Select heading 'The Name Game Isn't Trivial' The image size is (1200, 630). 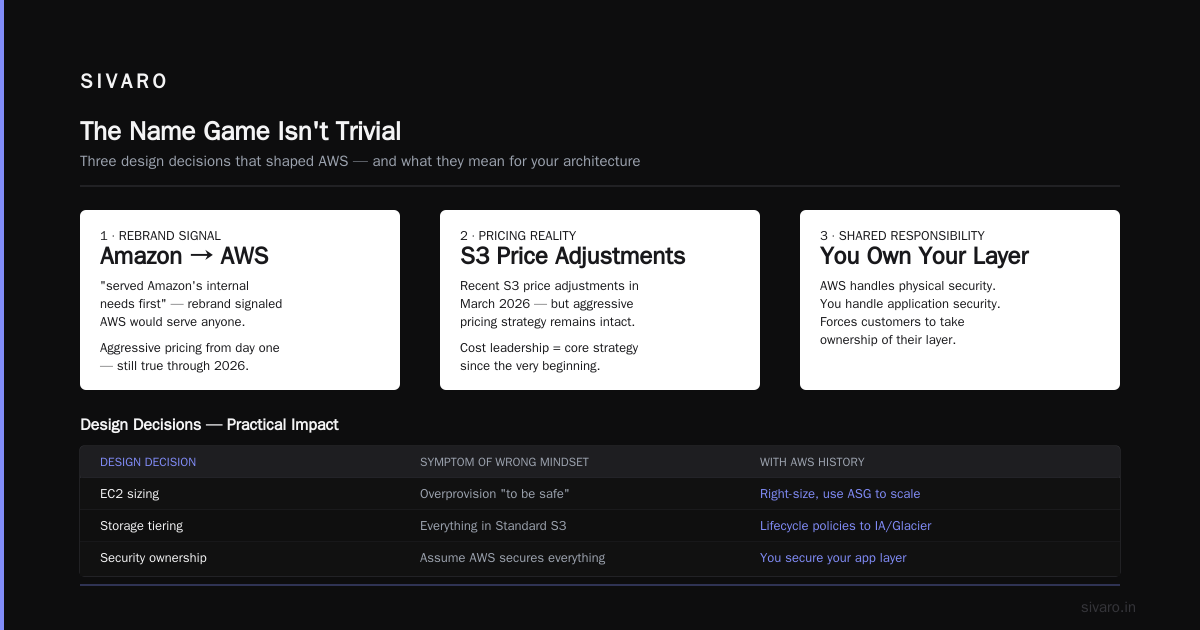pyautogui.click(x=240, y=131)
